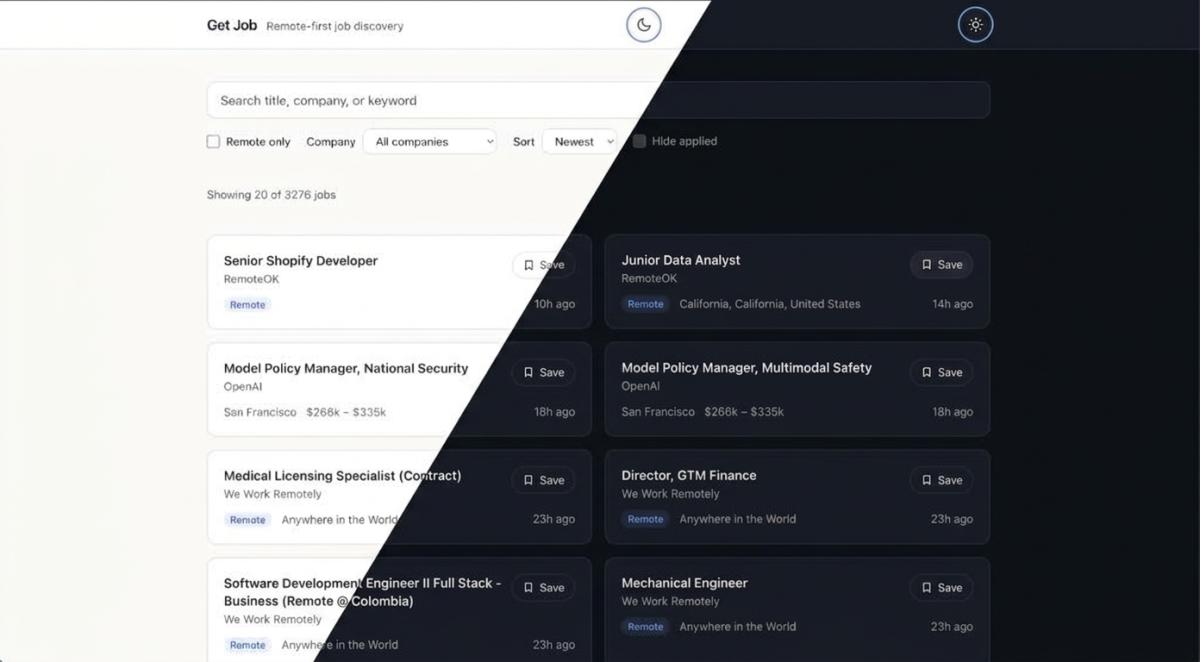Image resolution: width=1200 pixels, height=662 pixels.
Task: Open the Model Policy Manager, Multimodal Safety title
Action: tap(747, 368)
